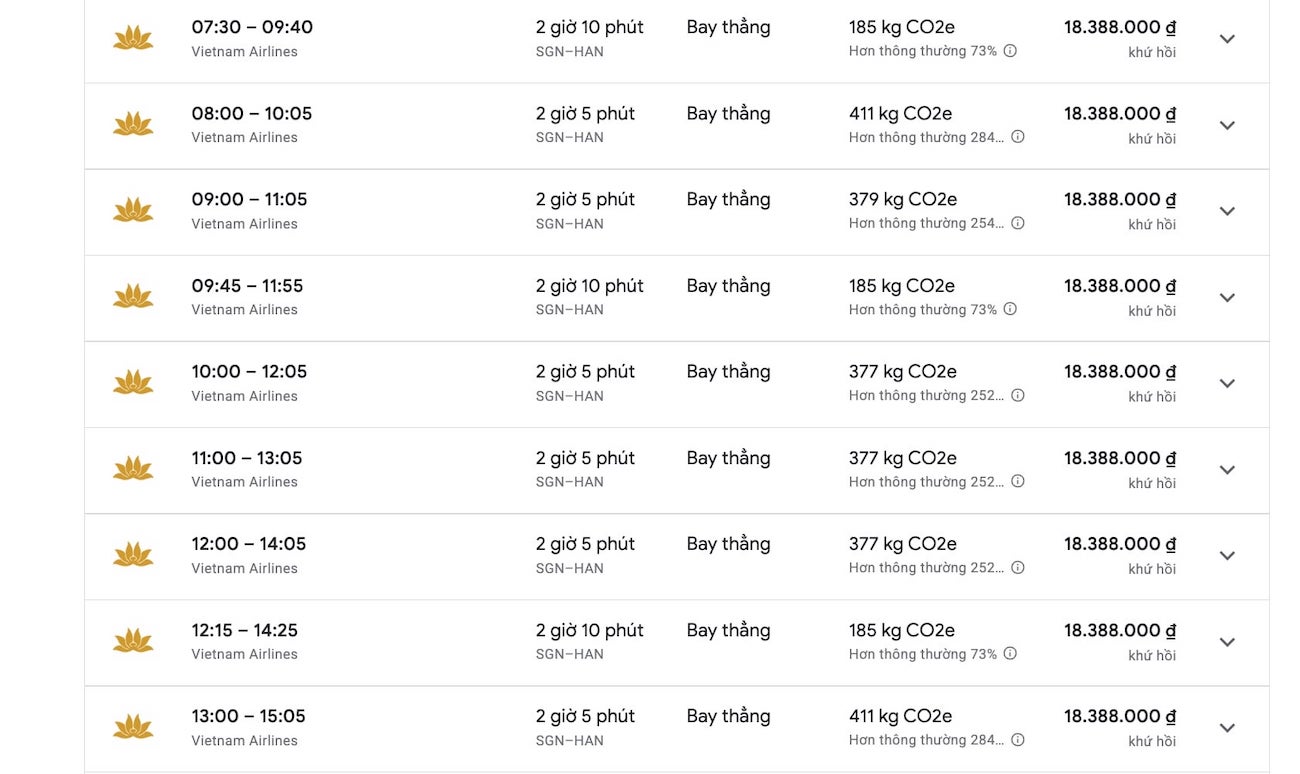Select the 11:00 – 13:05 flight time
1300x774 pixels.
[x=246, y=458]
